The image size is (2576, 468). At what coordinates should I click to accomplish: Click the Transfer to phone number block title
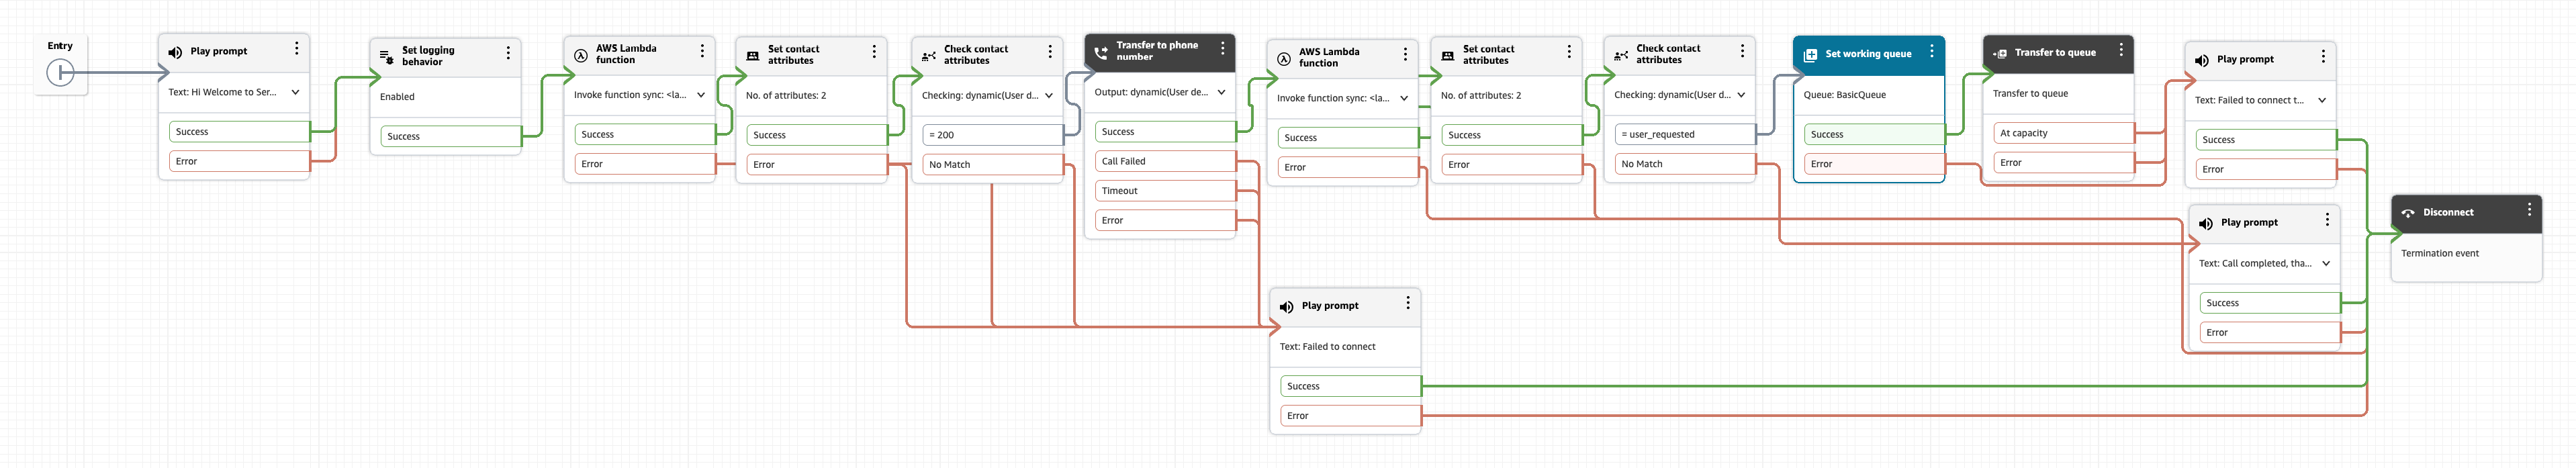pyautogui.click(x=1157, y=51)
